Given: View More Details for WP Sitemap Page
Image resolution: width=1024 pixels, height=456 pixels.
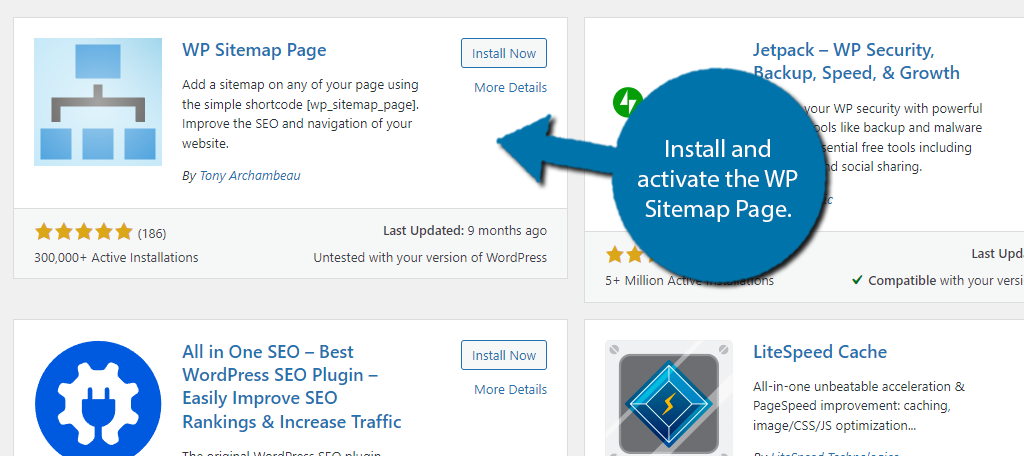Looking at the screenshot, I should (511, 88).
